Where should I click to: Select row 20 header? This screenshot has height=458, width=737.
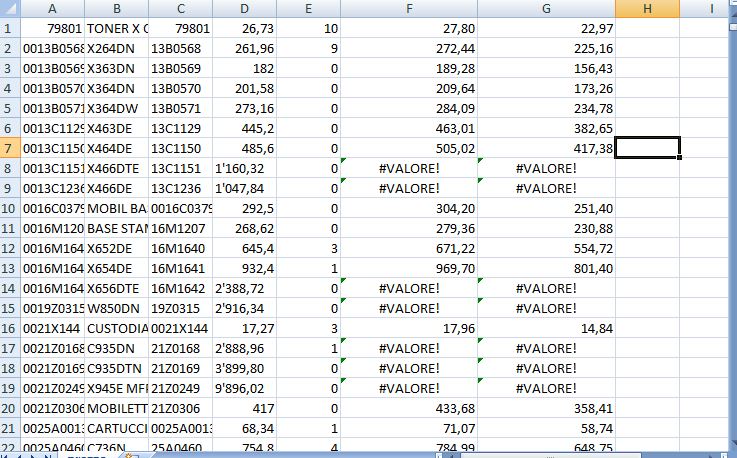[x=10, y=408]
